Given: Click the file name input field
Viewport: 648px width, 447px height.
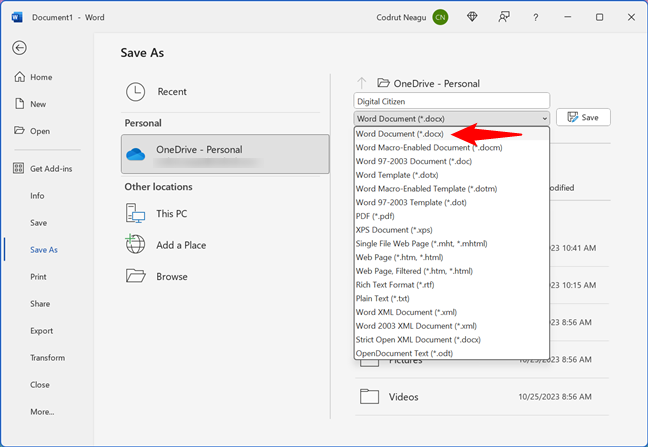Looking at the screenshot, I should click(x=451, y=100).
